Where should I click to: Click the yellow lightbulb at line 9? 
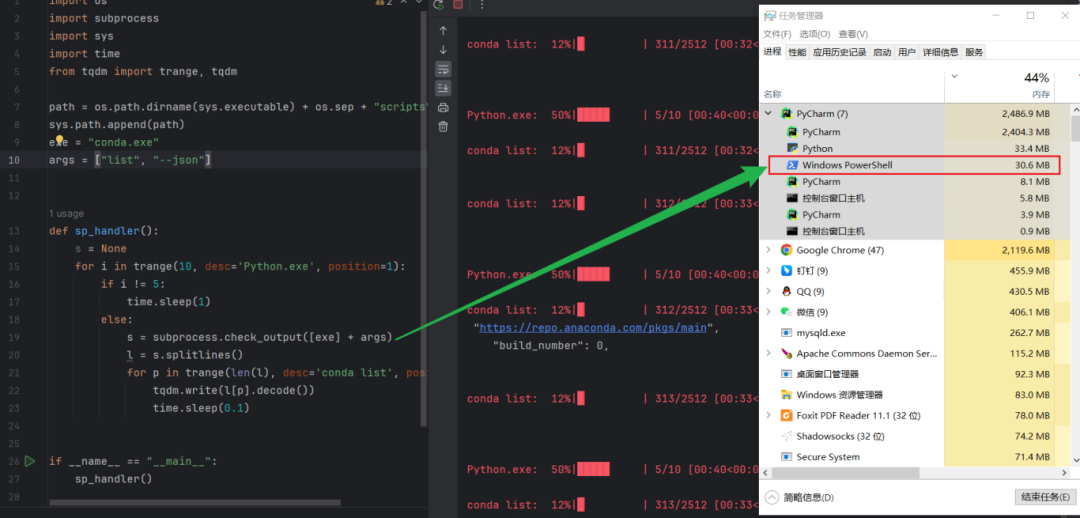60,141
